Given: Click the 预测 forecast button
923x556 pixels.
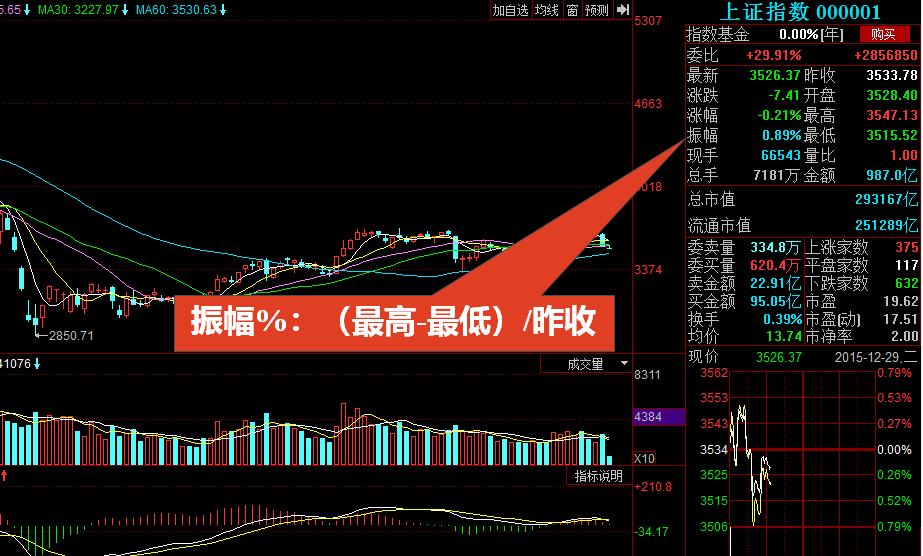Looking at the screenshot, I should tap(597, 10).
